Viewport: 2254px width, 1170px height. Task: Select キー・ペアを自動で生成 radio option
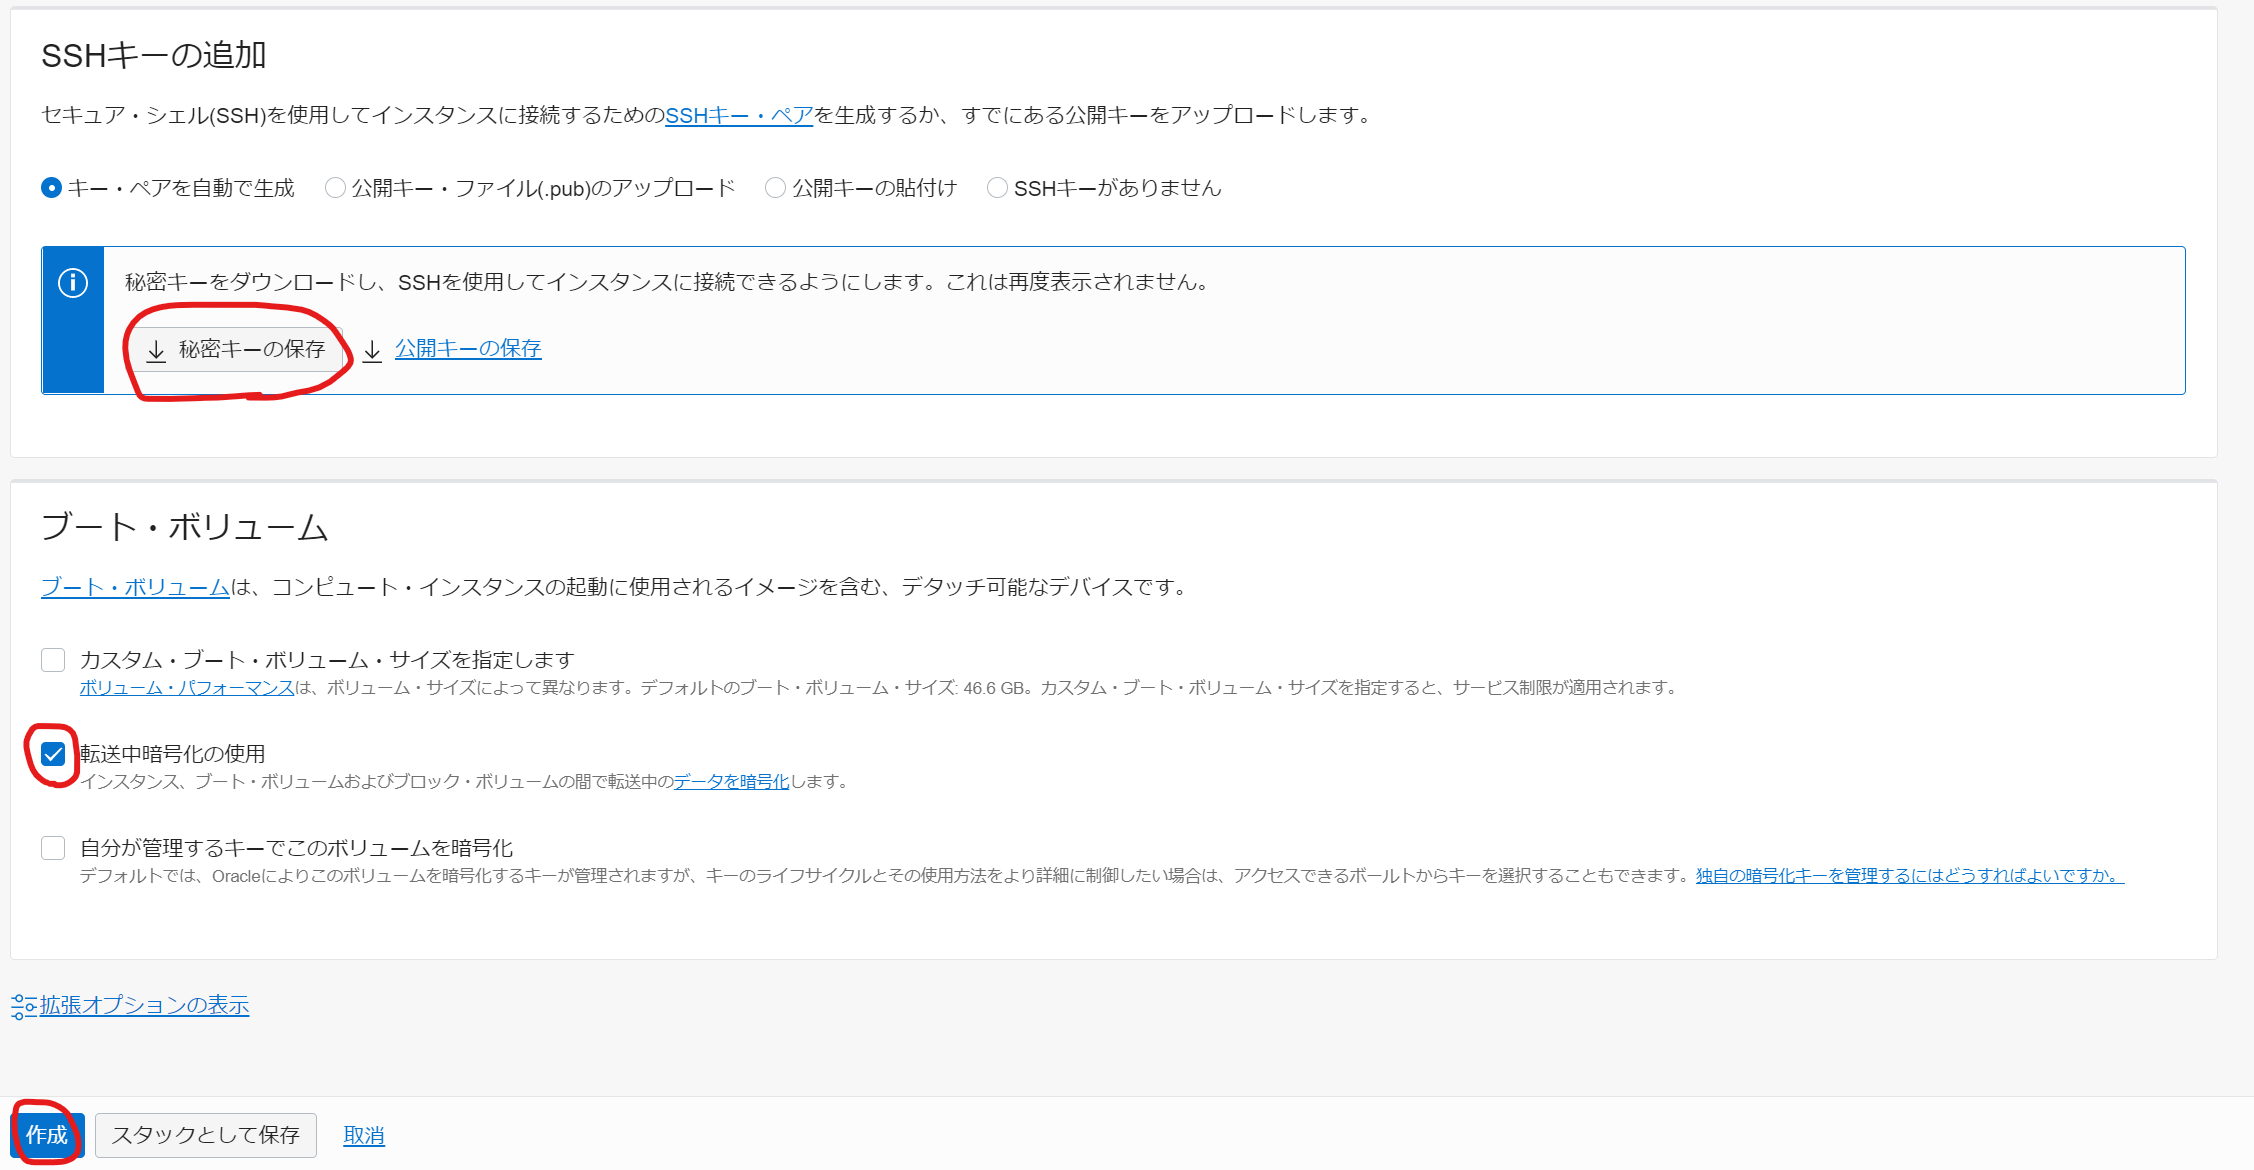(x=52, y=188)
